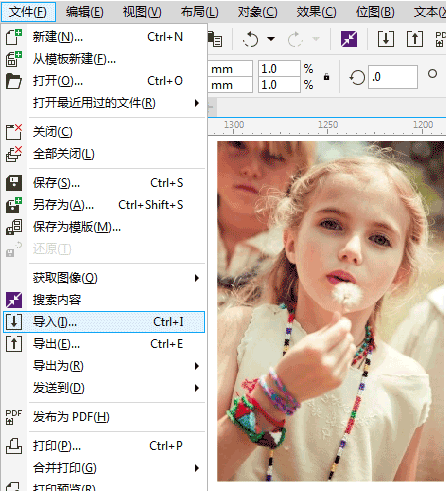Click the Close all icon
The height and width of the screenshot is (491, 446).
pyautogui.click(x=14, y=154)
